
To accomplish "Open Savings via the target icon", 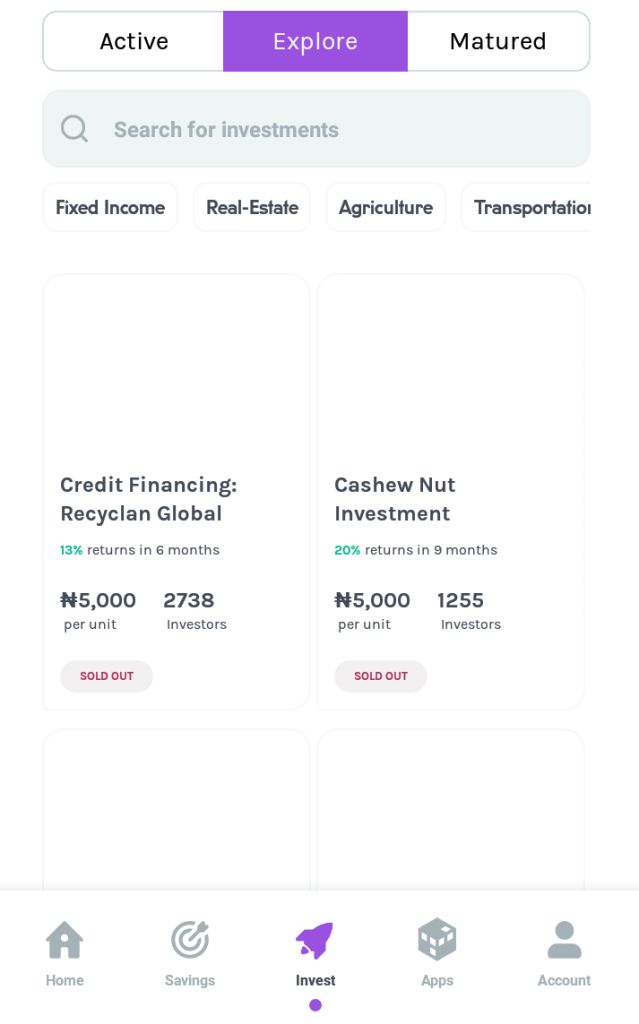I will tap(190, 940).
